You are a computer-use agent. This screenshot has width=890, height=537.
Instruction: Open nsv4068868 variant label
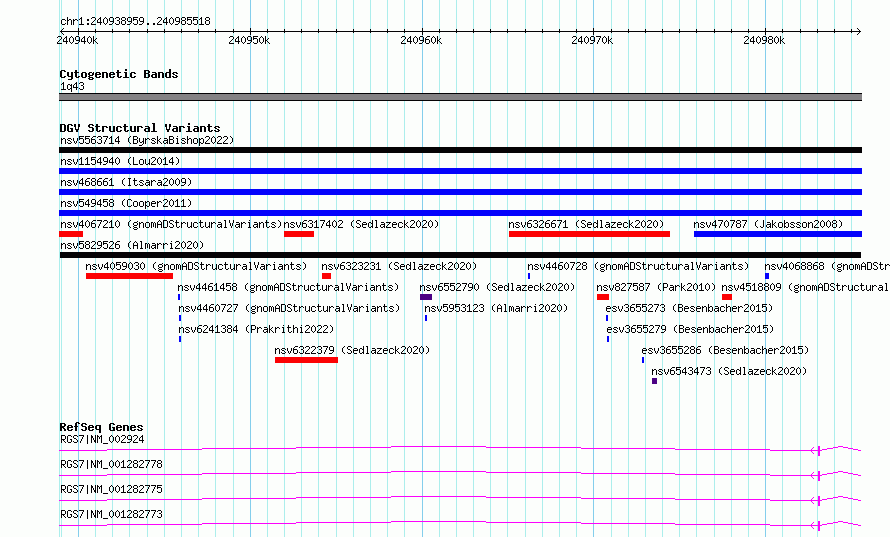826,266
